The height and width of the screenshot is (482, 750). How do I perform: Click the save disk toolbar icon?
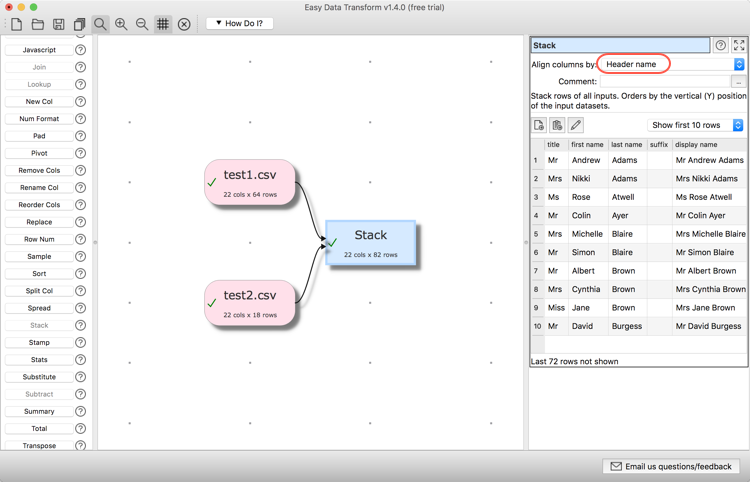click(x=59, y=24)
